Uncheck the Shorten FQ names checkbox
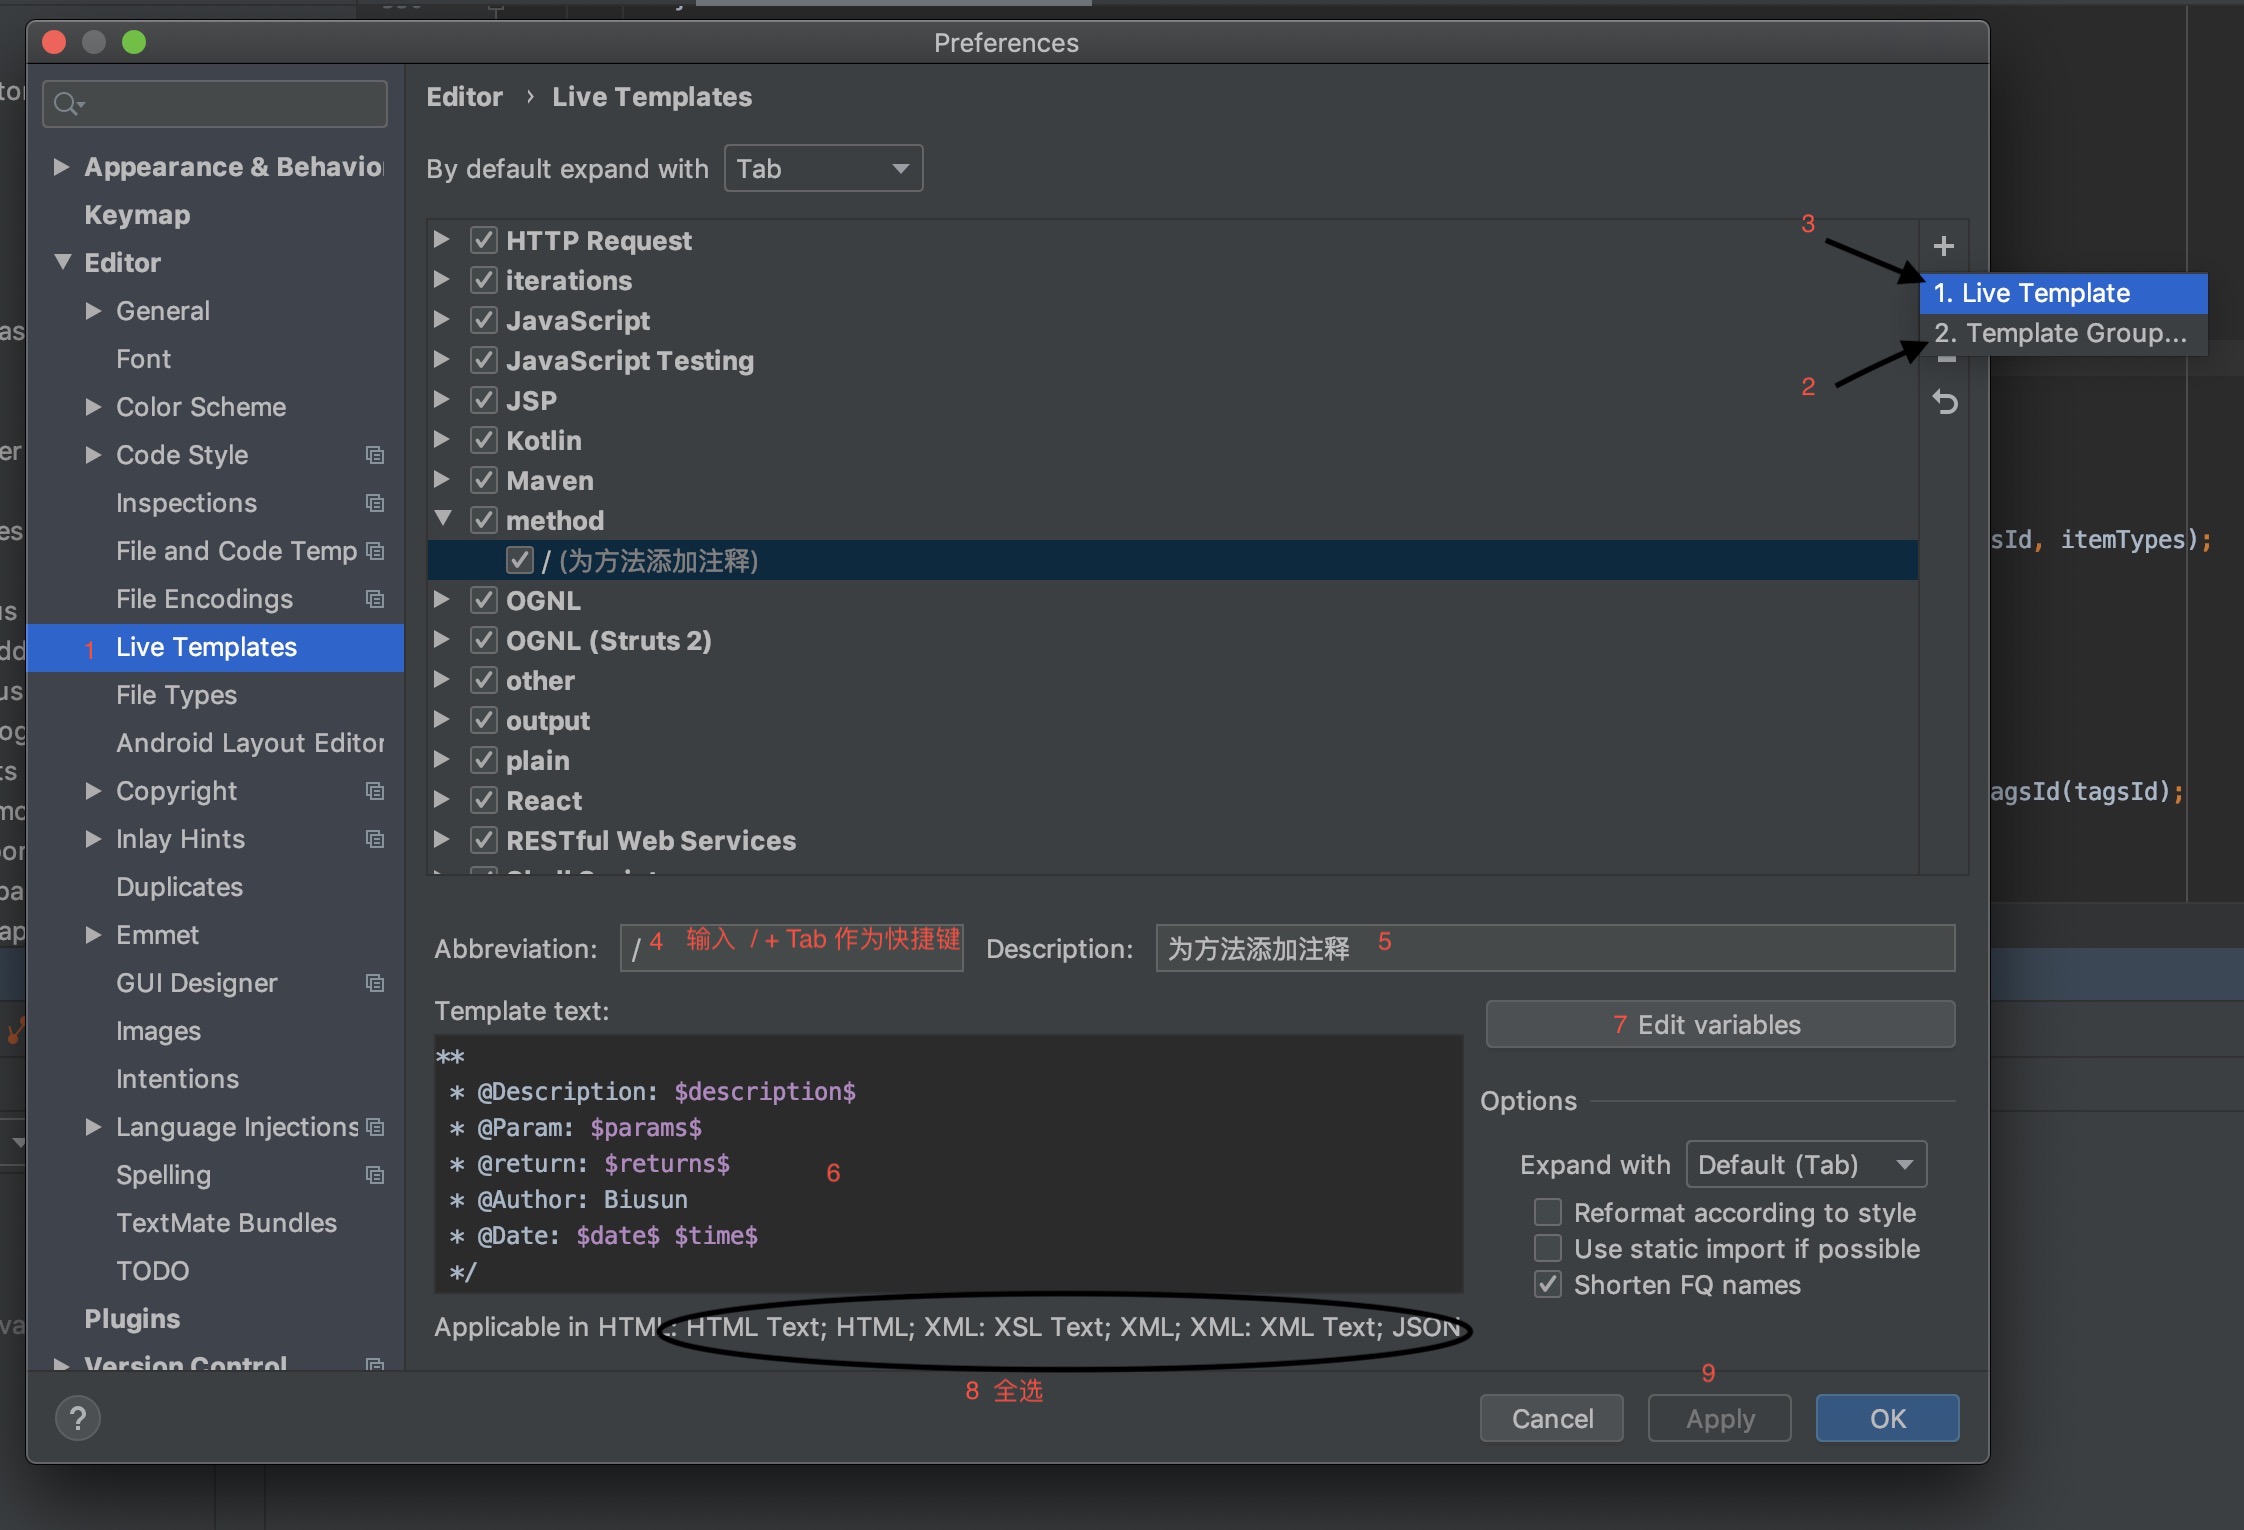Viewport: 2244px width, 1530px height. [x=1548, y=1284]
